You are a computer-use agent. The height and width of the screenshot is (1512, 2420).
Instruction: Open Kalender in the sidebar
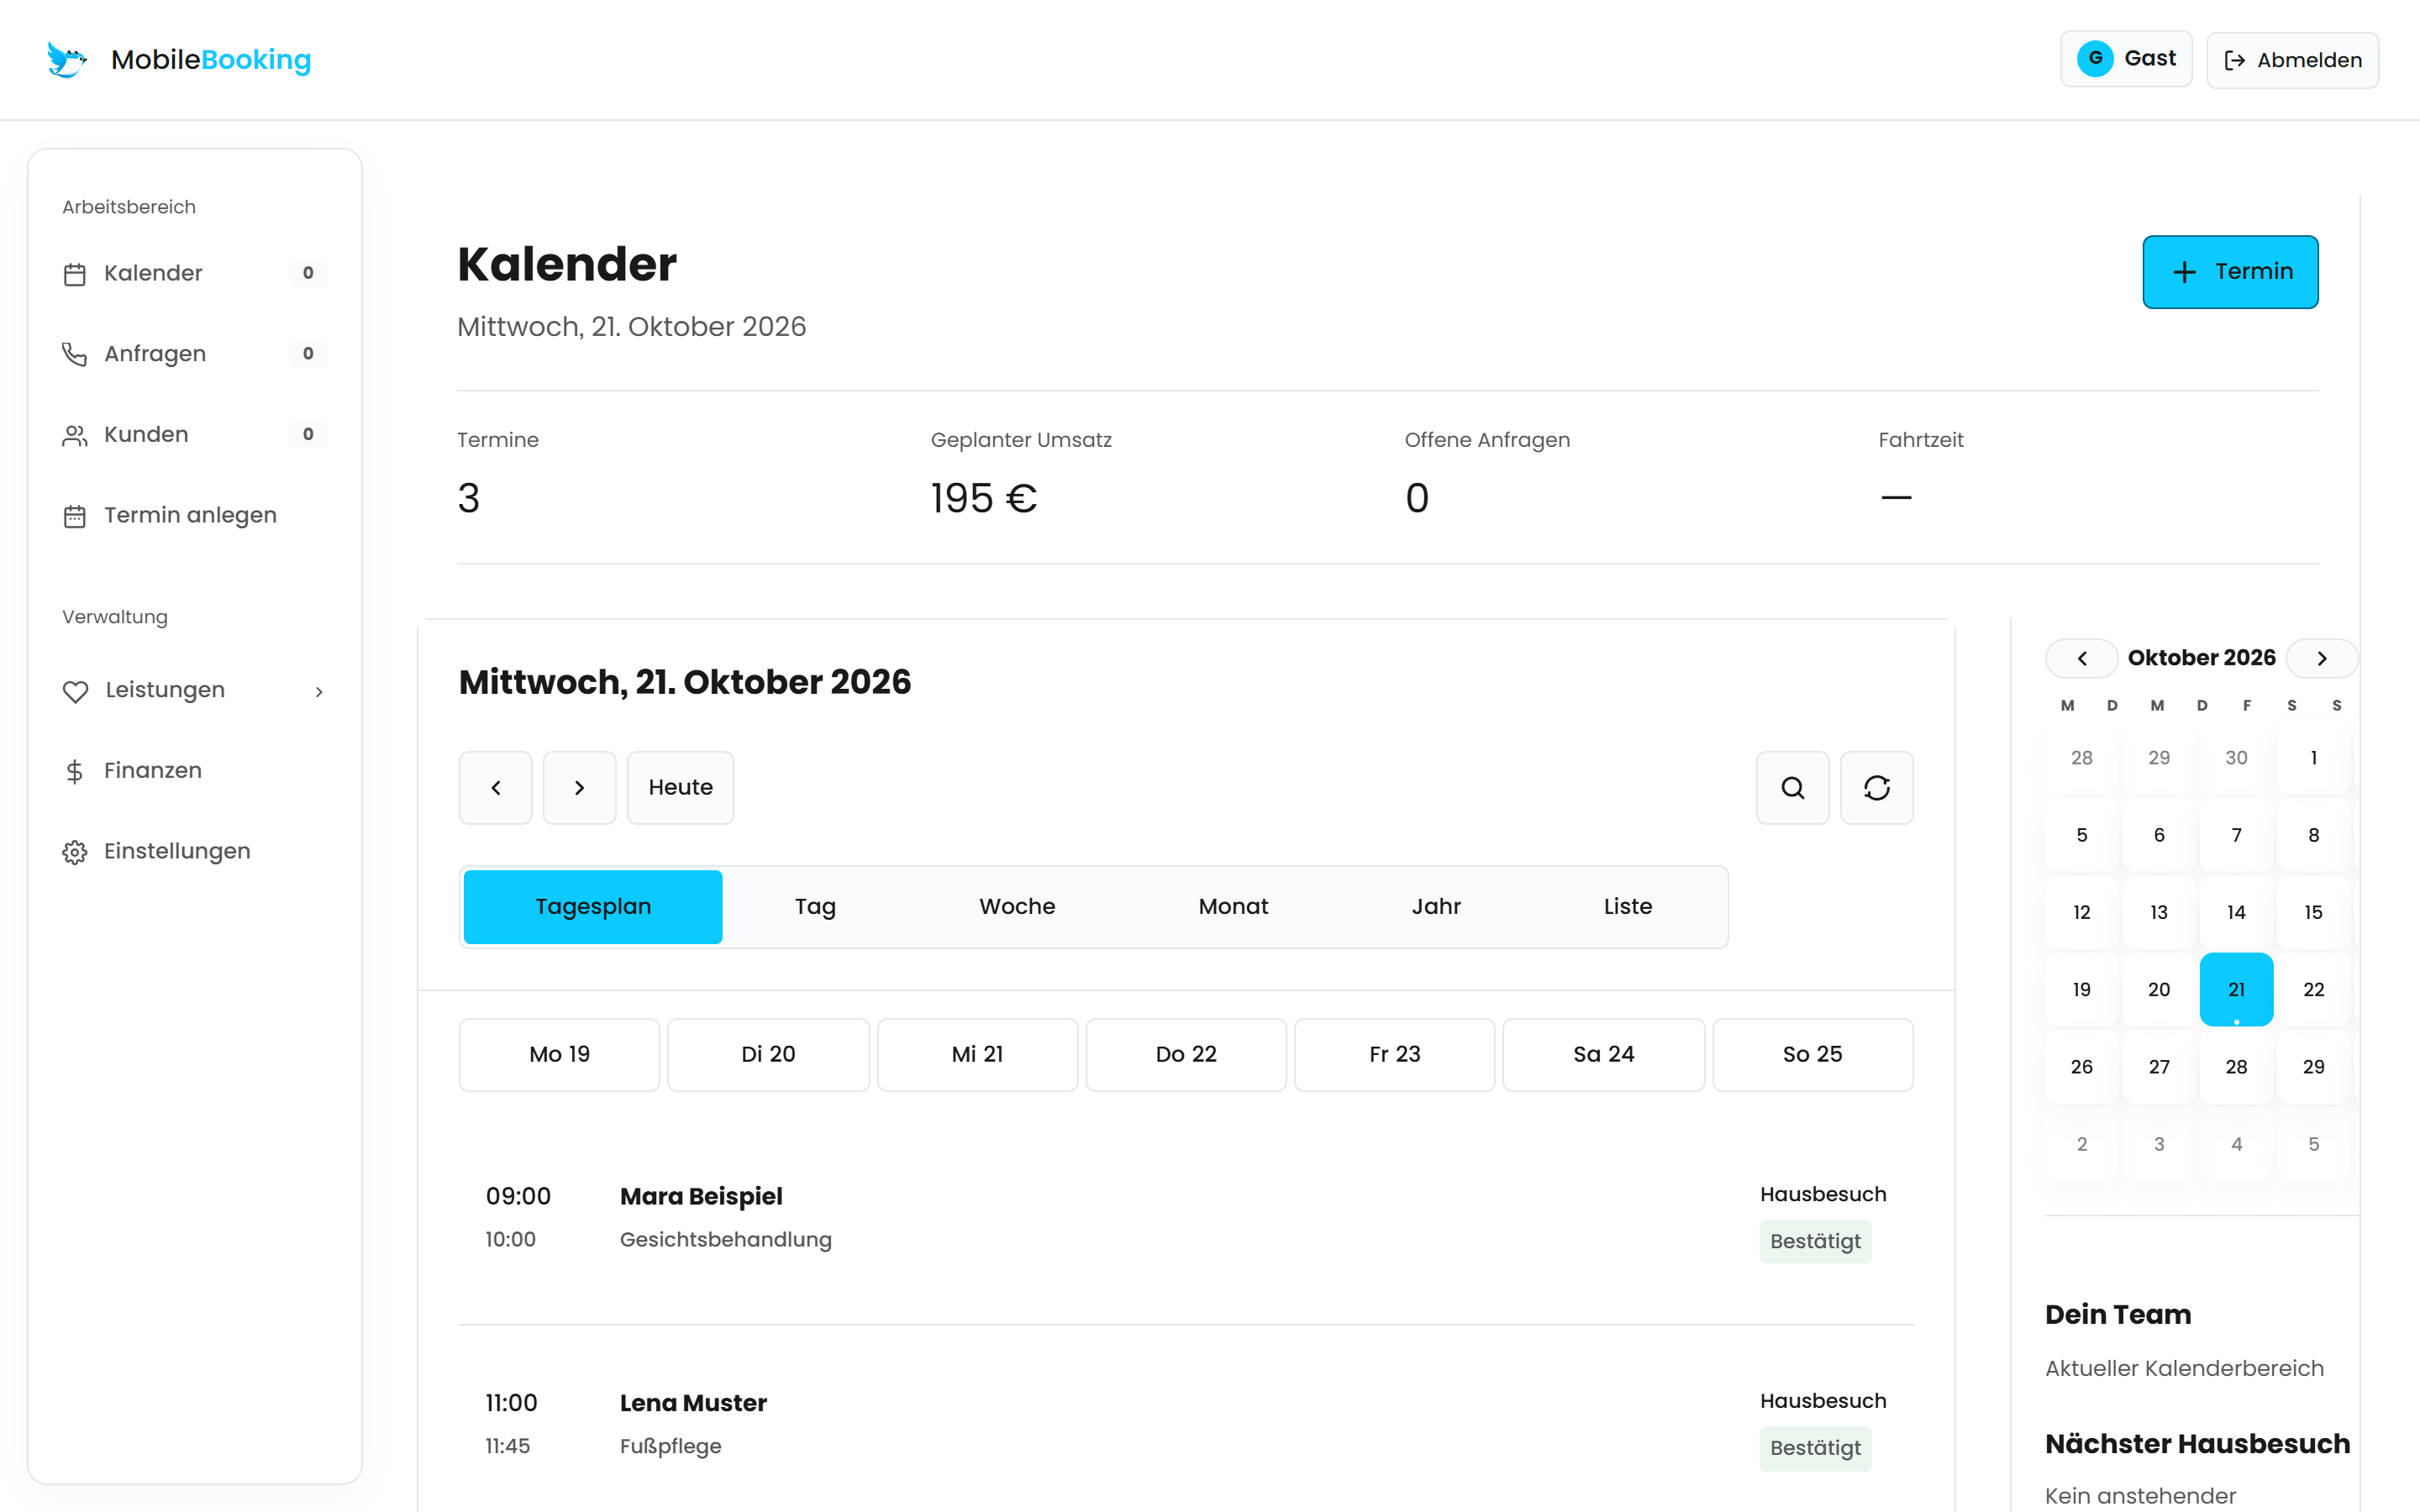[x=194, y=273]
